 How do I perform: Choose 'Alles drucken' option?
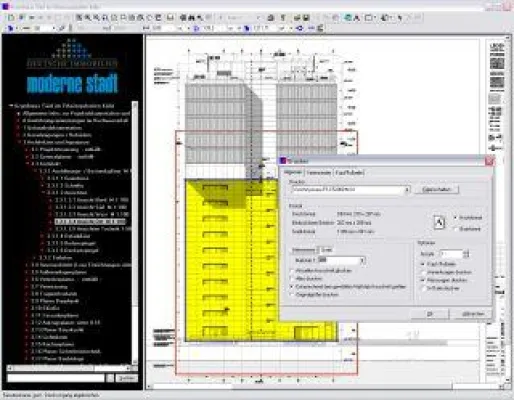tap(306, 279)
